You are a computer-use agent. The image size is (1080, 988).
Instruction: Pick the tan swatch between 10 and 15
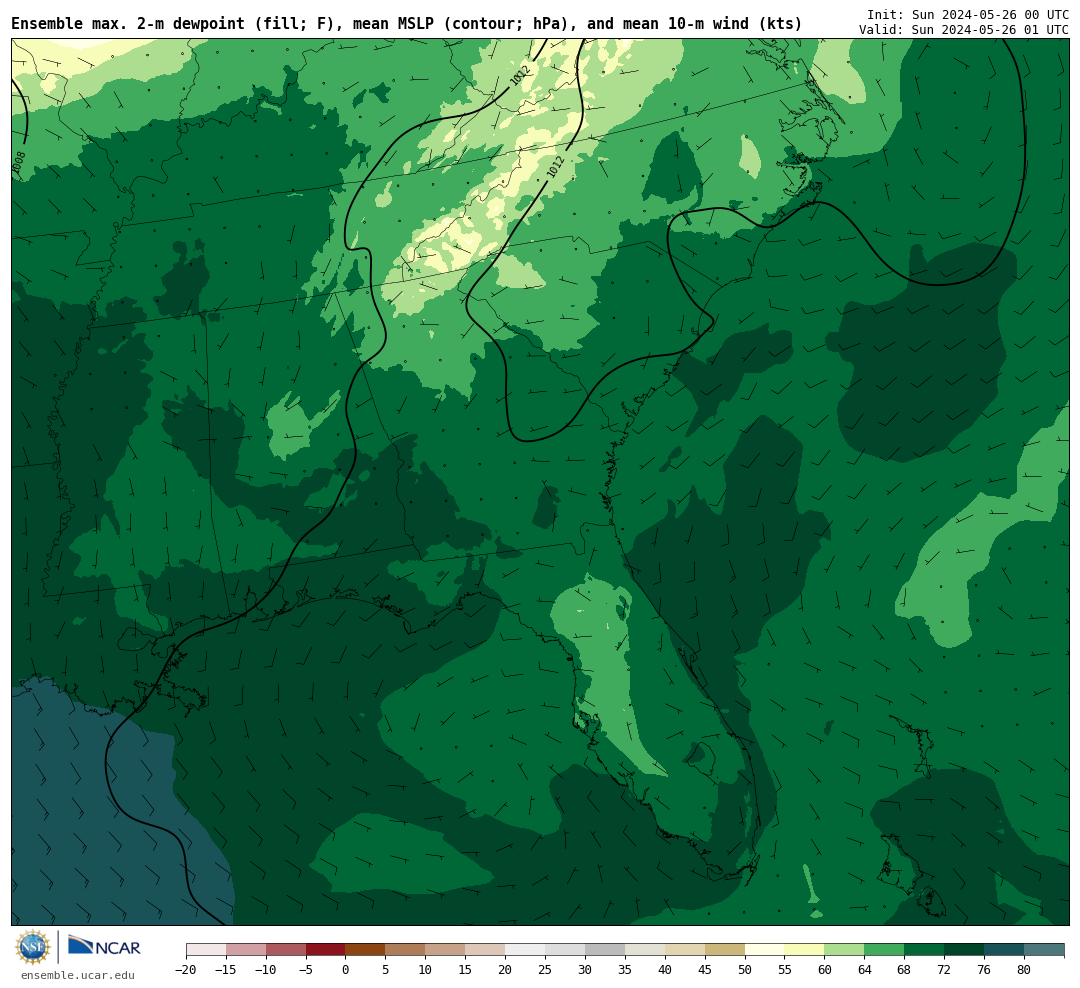446,950
